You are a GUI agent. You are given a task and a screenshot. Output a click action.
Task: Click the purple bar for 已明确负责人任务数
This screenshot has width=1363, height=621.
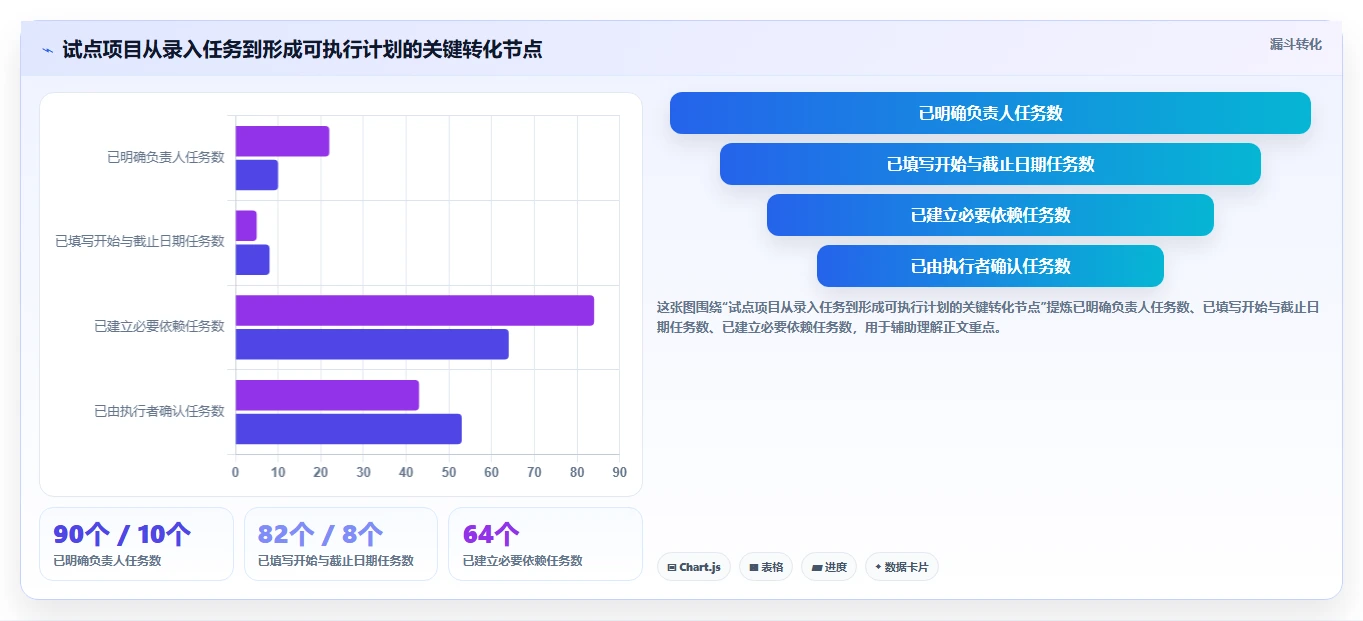282,141
